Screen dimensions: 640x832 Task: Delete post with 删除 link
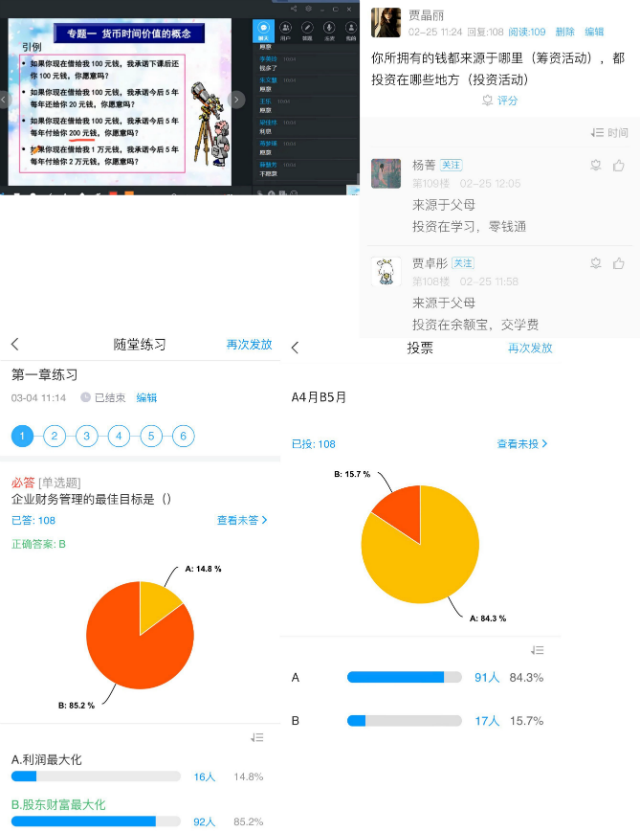click(565, 32)
